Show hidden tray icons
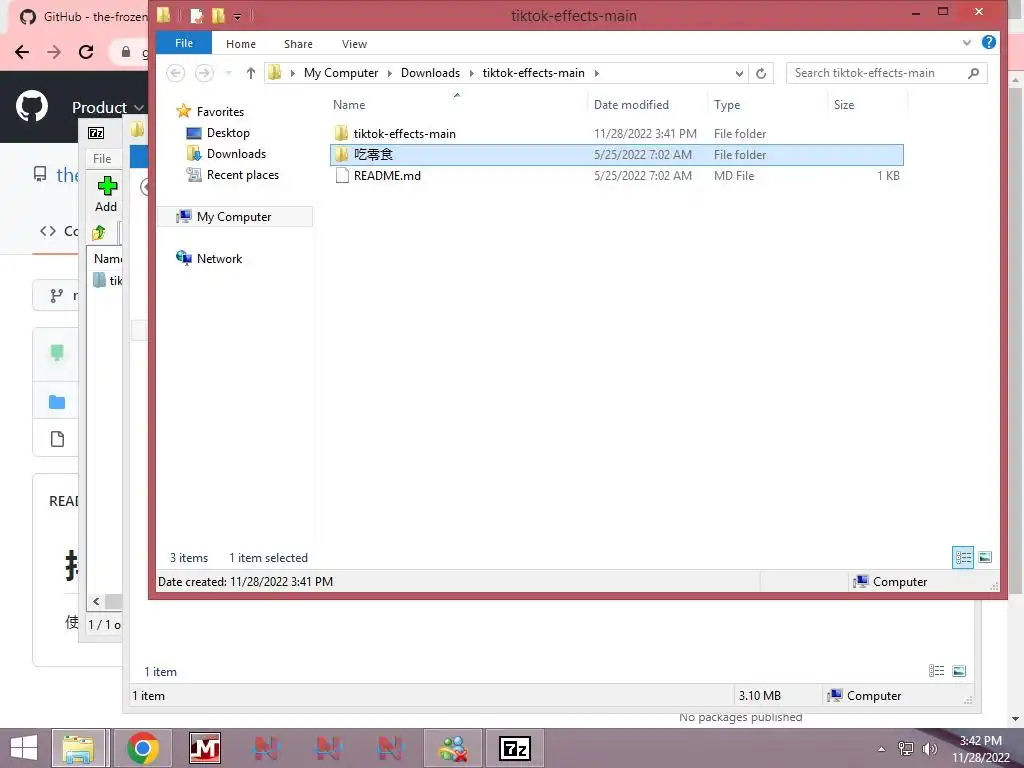 click(882, 749)
